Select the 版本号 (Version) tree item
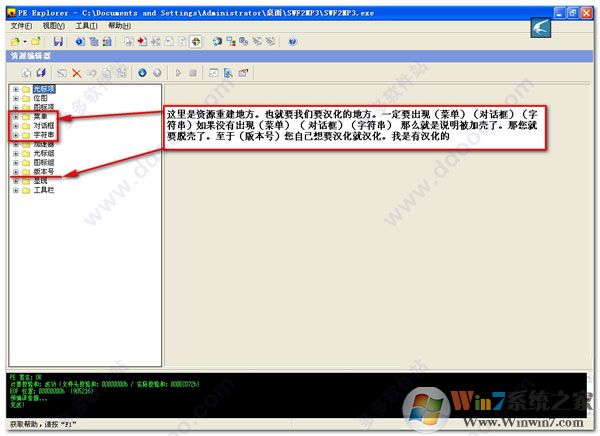Screen dimensions: 600x436 (x=45, y=171)
